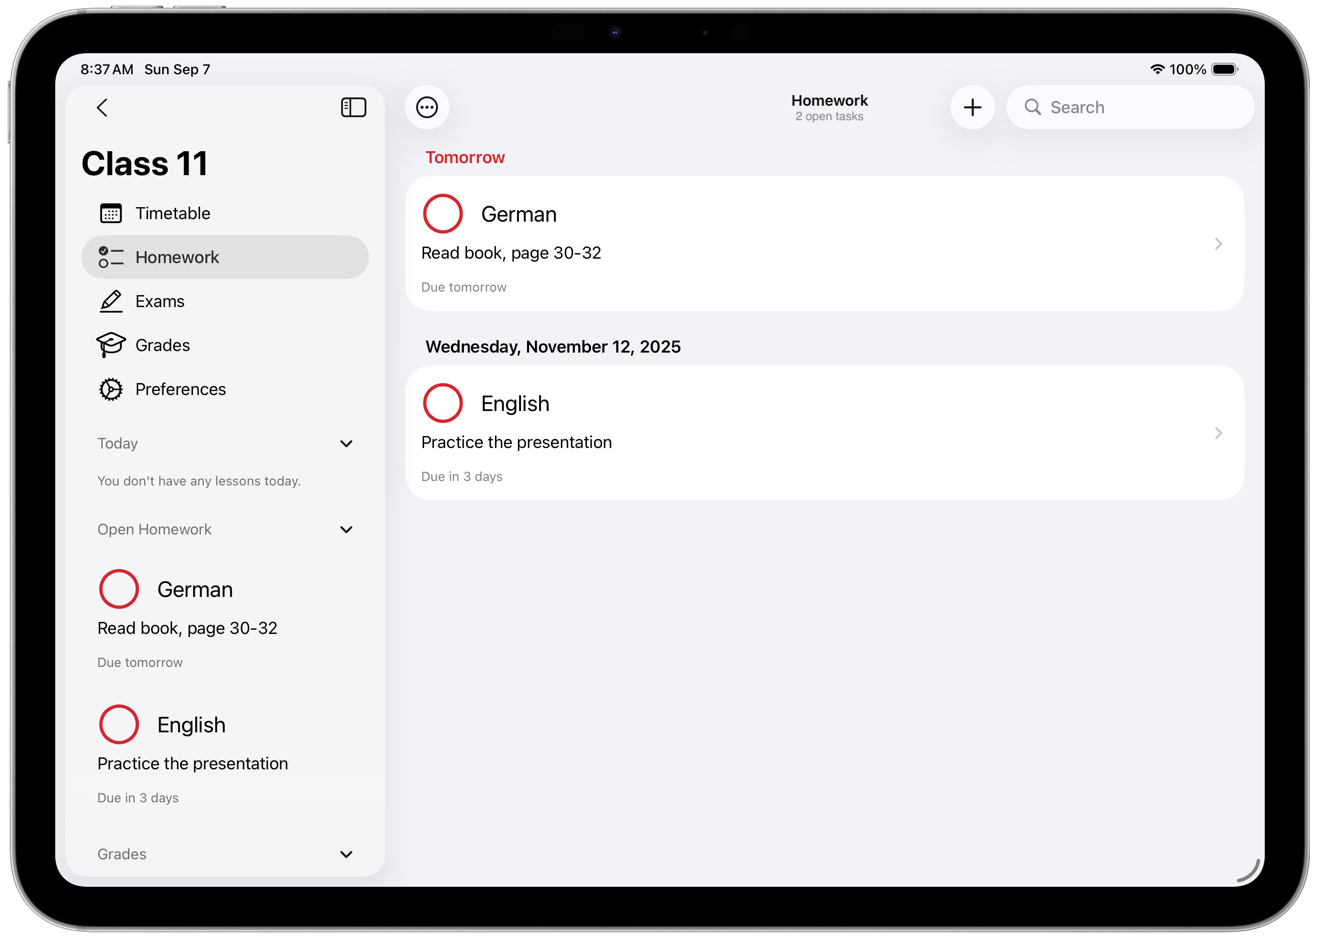
Task: Click the Exams pencil icon
Action: [x=111, y=301]
